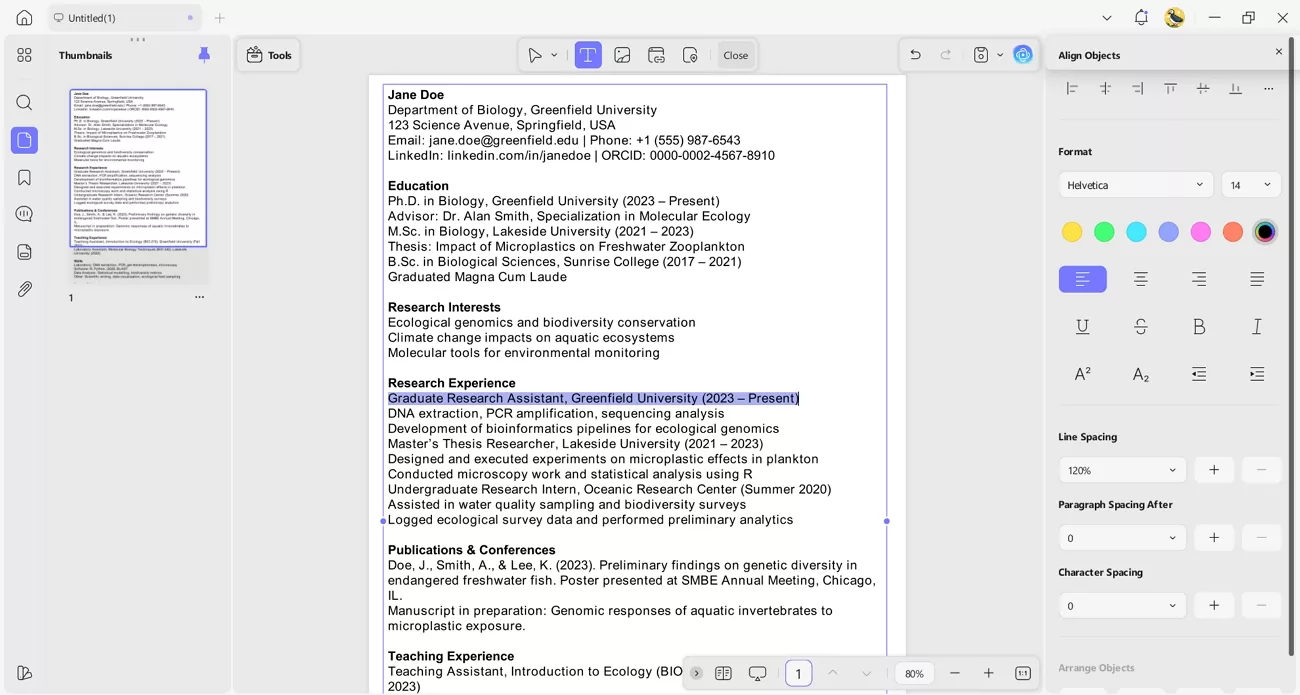Enter presentation mode from bottom bar

point(757,673)
